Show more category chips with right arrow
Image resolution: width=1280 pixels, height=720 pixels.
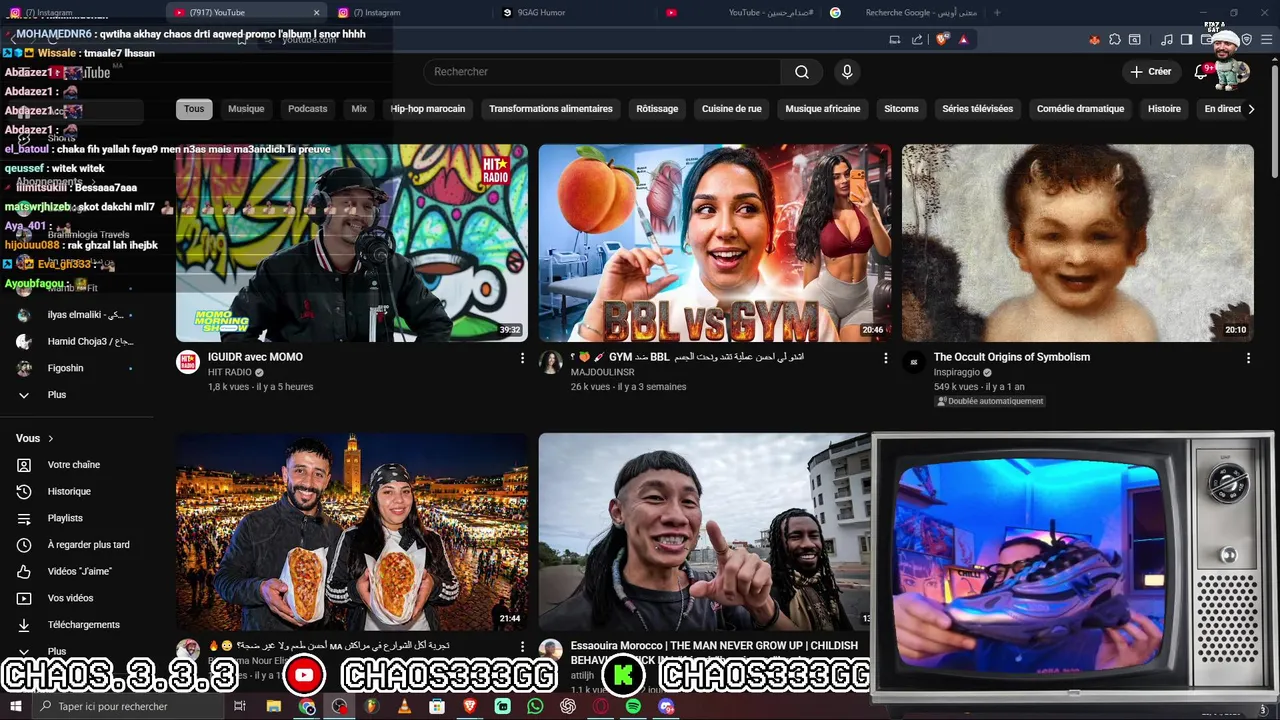[1250, 109]
